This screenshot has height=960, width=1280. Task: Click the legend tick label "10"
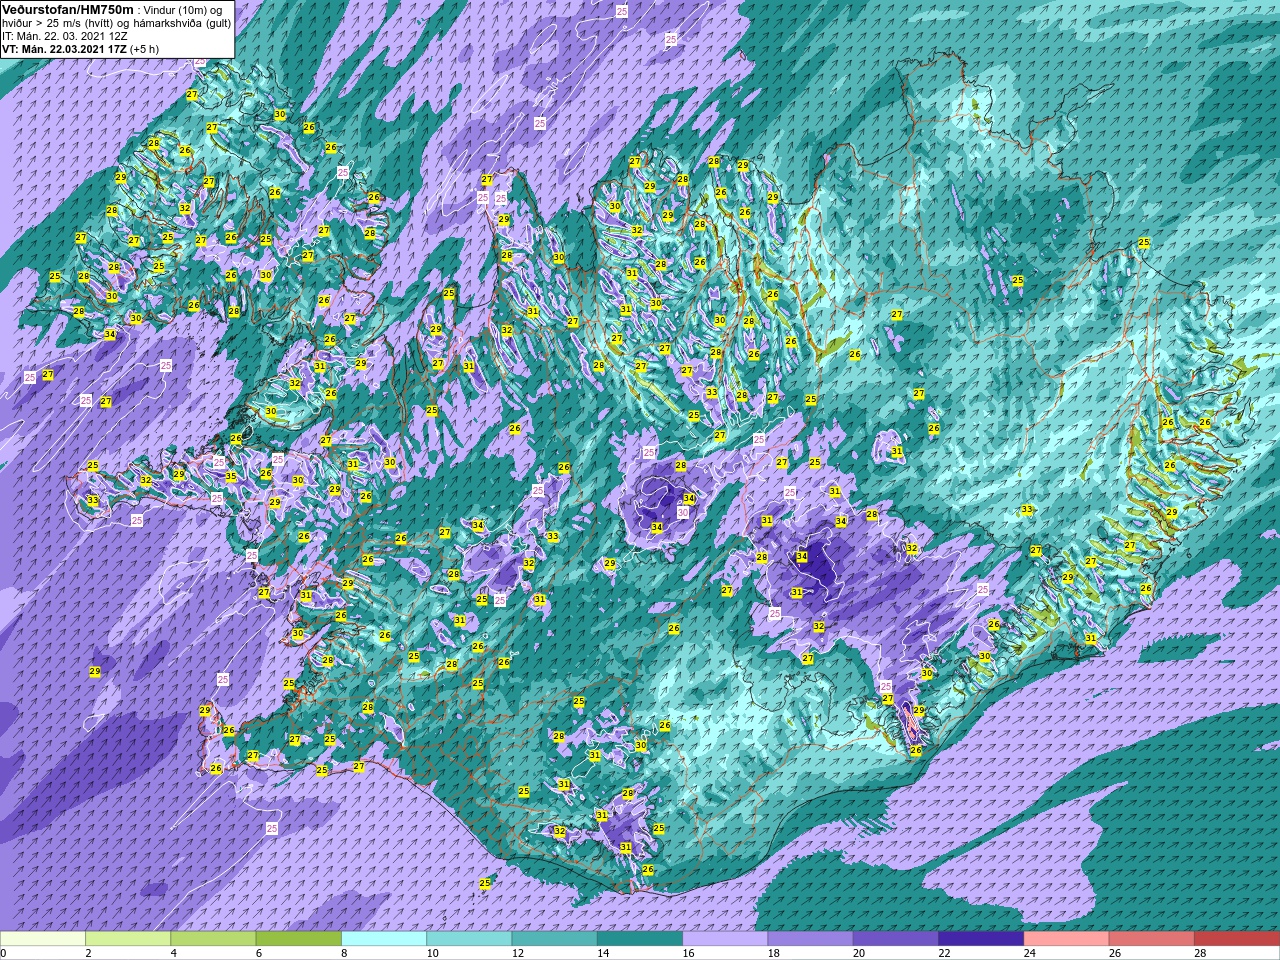click(x=432, y=953)
